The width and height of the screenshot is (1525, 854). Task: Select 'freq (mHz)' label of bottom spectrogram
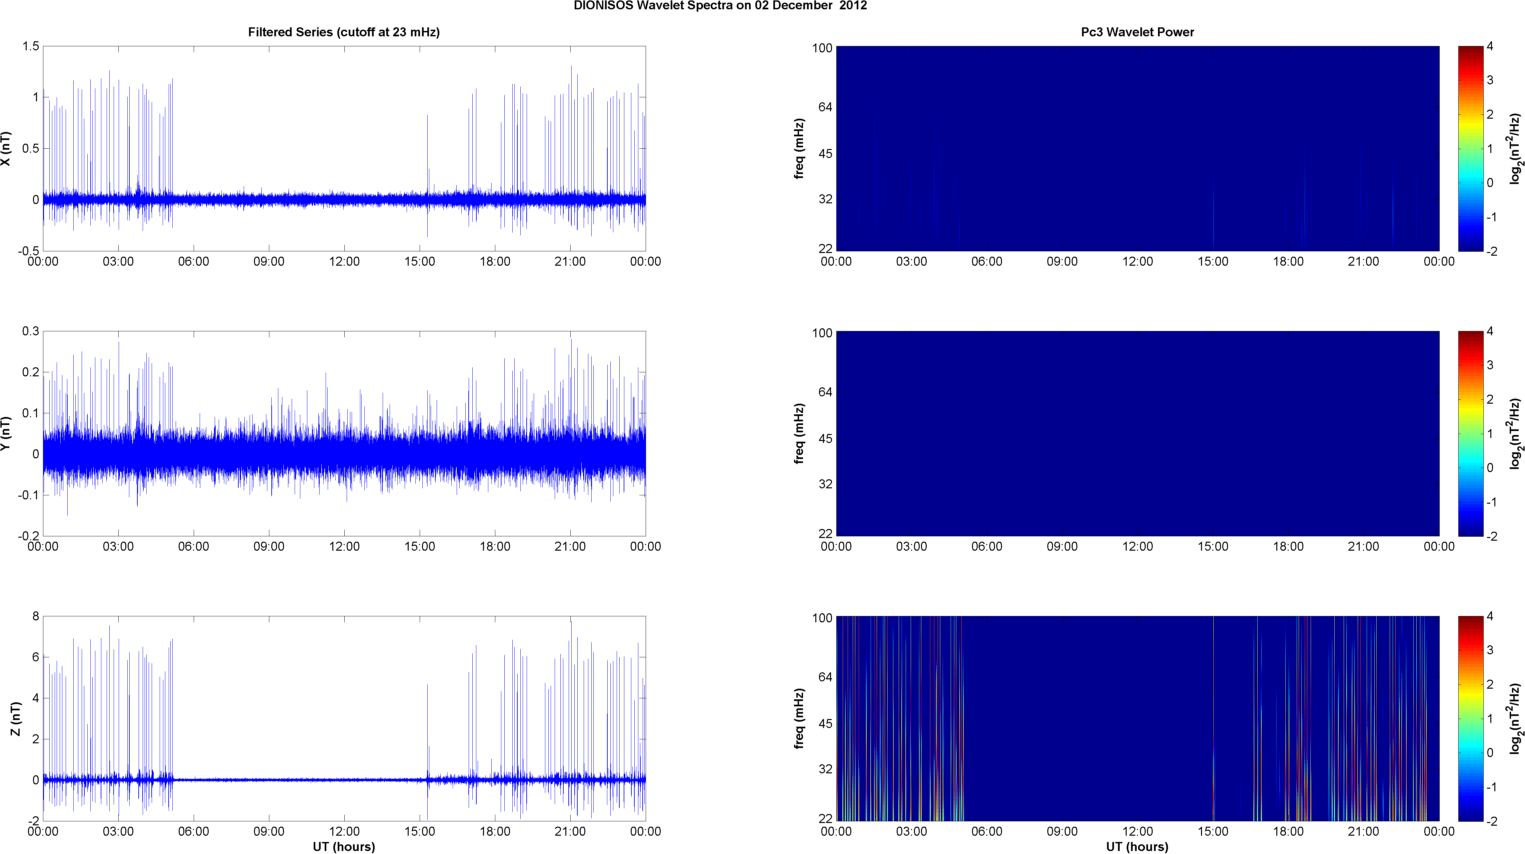tap(800, 718)
